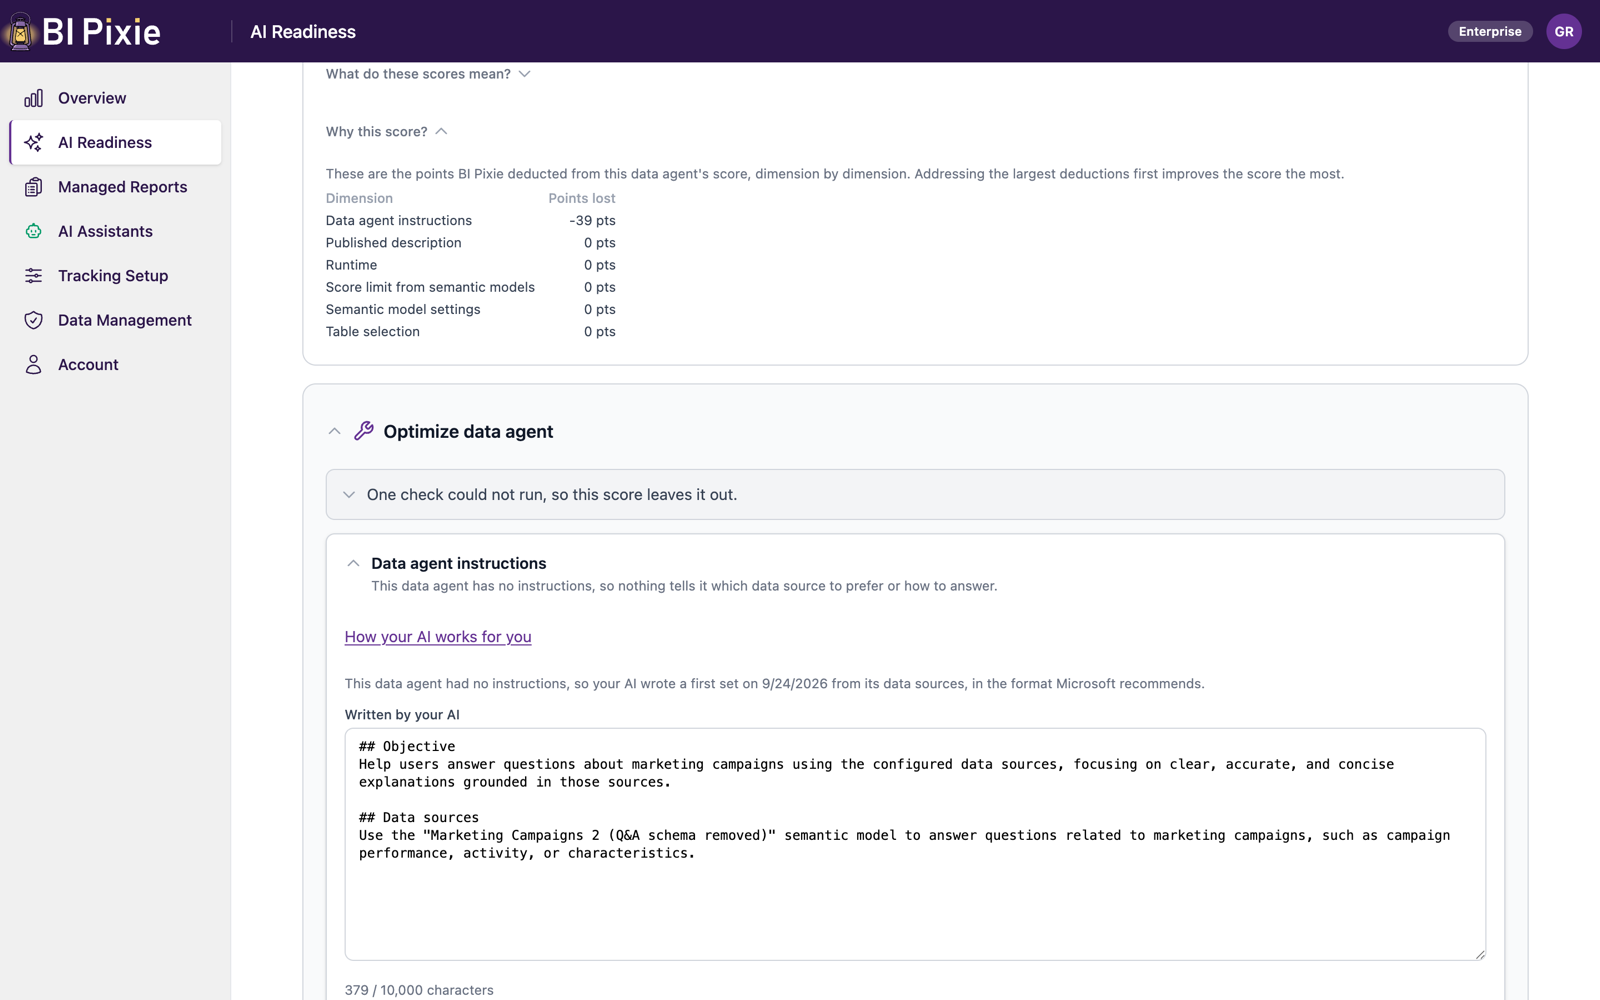
Task: Click the AI Readiness sparkle icon
Action: (34, 142)
